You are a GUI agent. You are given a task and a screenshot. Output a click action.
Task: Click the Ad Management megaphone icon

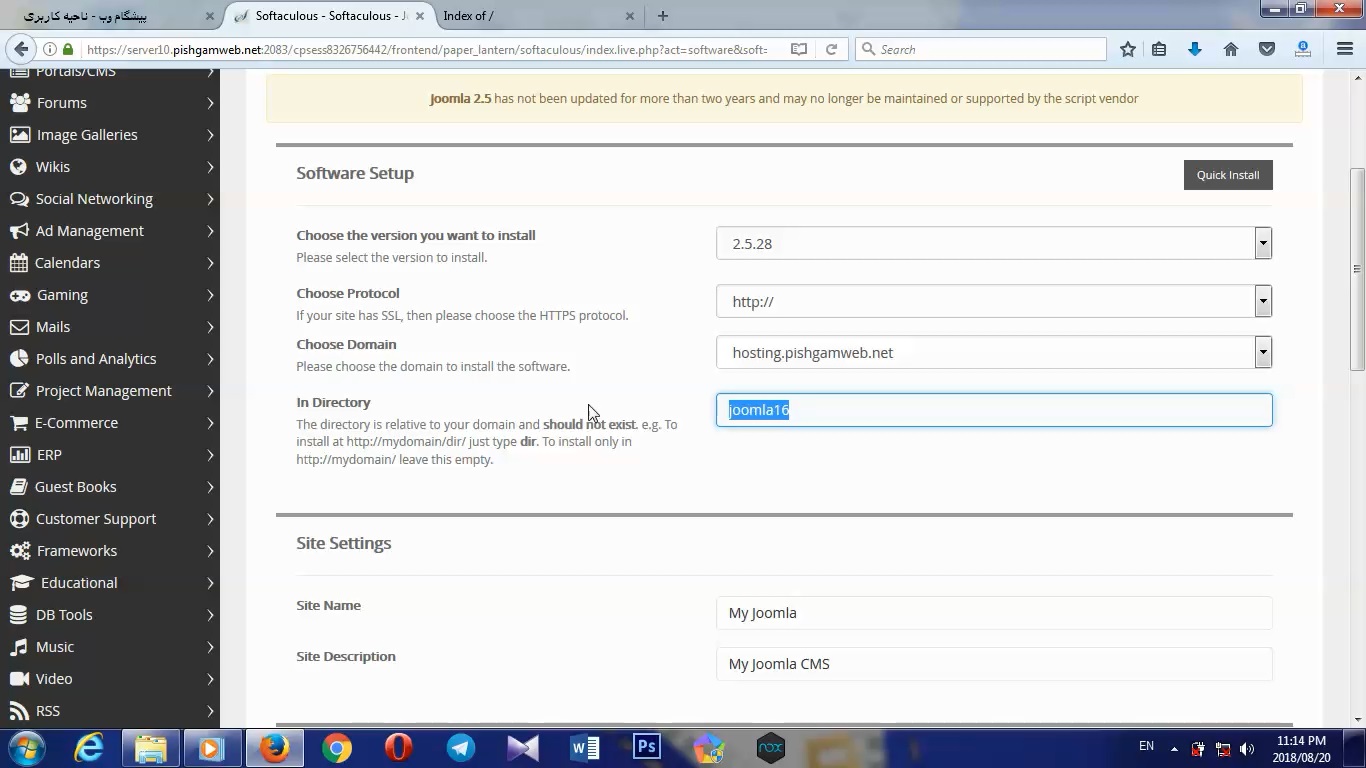coord(18,231)
